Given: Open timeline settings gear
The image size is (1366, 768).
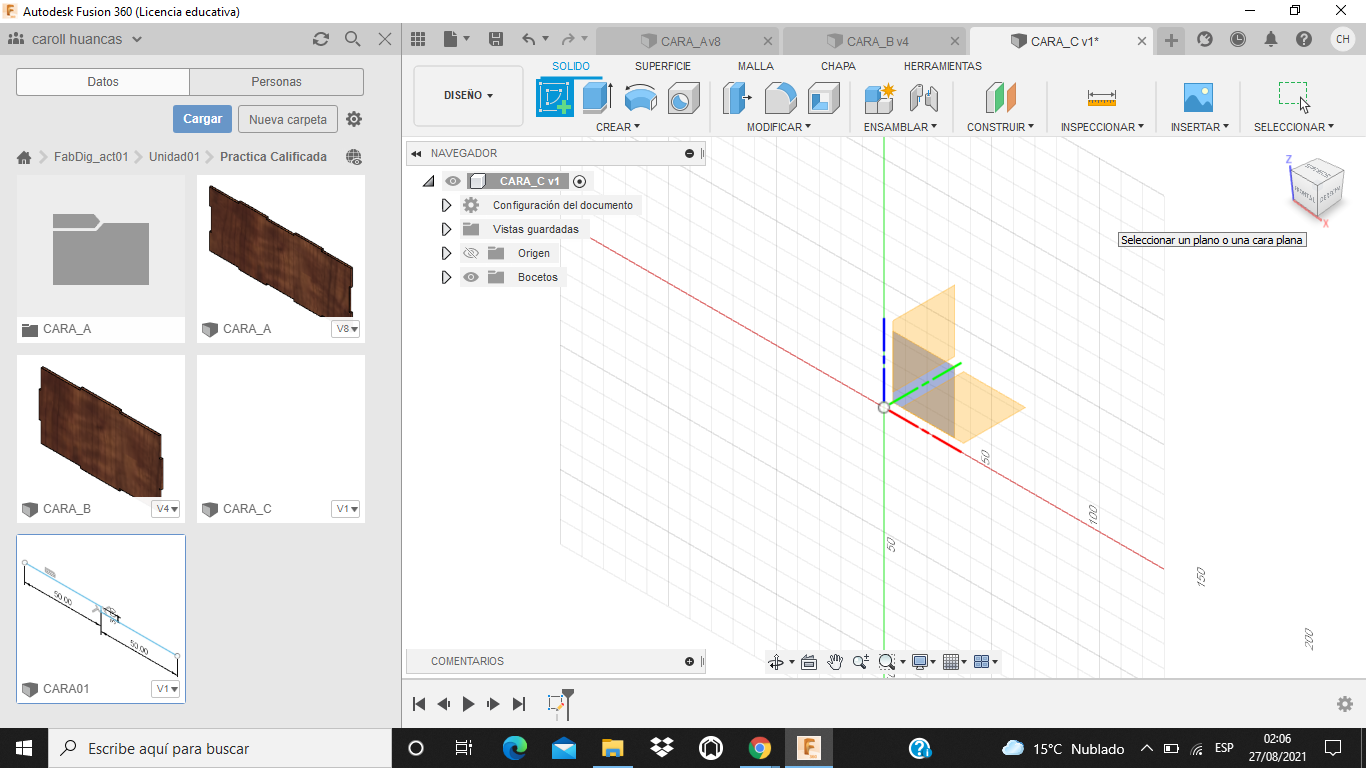Looking at the screenshot, I should click(x=1345, y=704).
